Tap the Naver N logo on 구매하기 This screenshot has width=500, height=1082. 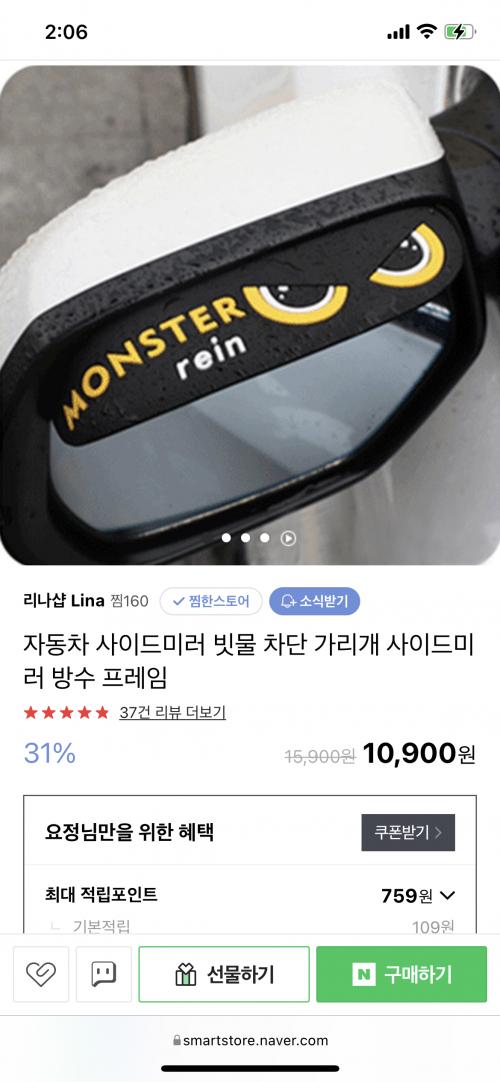pyautogui.click(x=363, y=975)
